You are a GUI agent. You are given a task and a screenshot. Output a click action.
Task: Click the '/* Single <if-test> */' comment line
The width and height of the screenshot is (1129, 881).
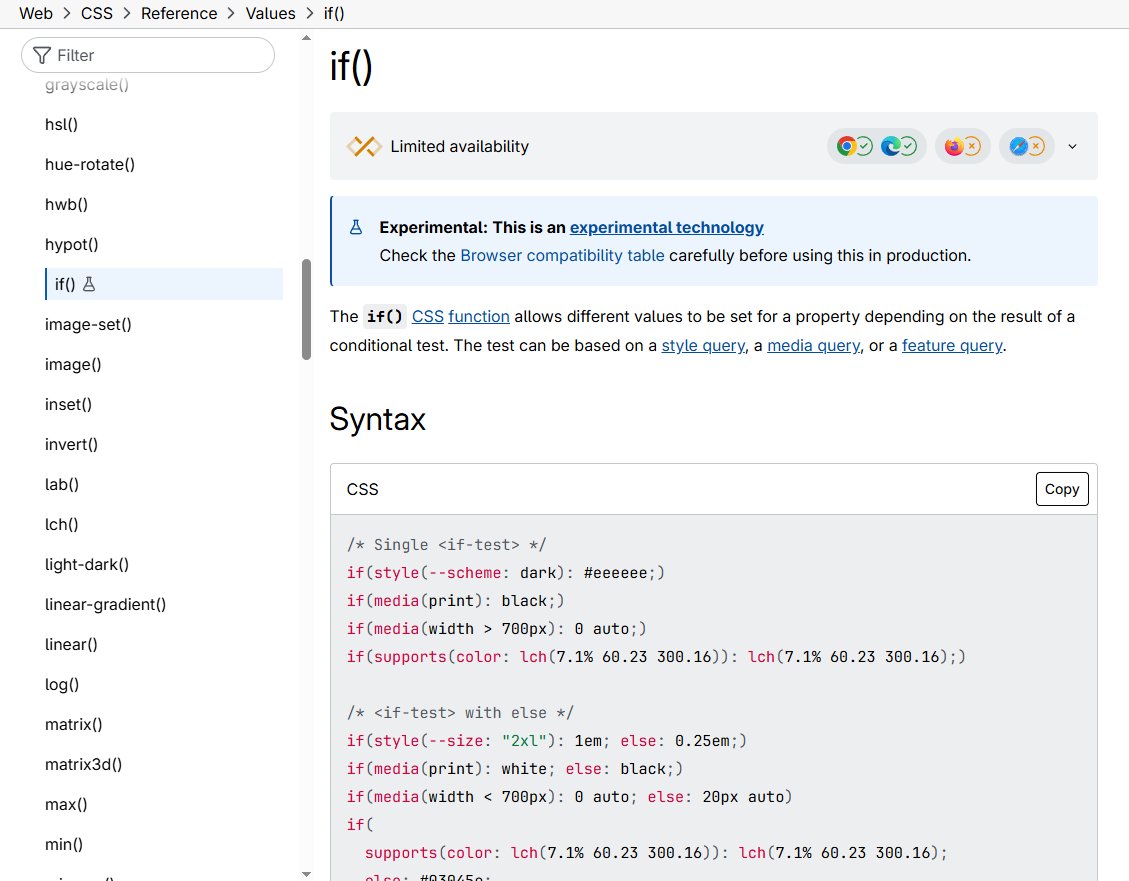(x=446, y=545)
